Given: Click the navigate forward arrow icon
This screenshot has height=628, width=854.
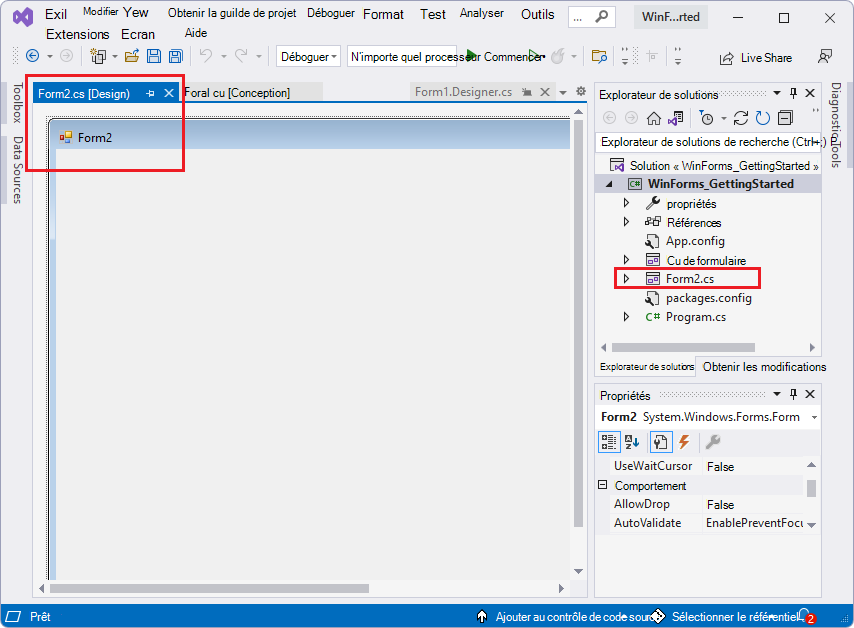Looking at the screenshot, I should (x=66, y=56).
